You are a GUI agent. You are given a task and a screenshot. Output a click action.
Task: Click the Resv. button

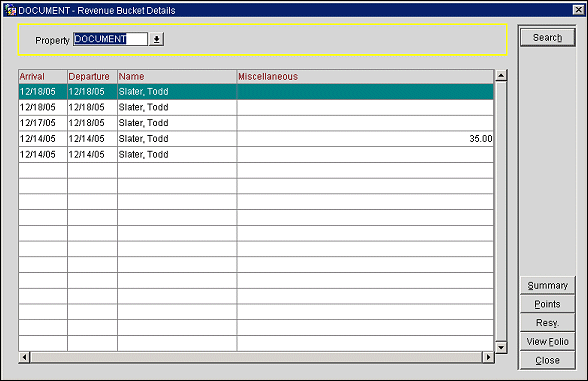[548, 323]
